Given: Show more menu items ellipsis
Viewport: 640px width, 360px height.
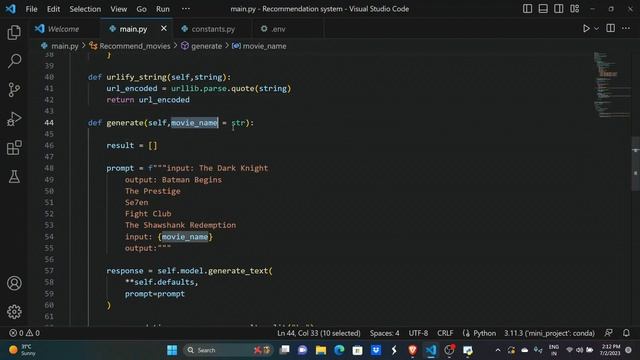Looking at the screenshot, I should pos(186,9).
